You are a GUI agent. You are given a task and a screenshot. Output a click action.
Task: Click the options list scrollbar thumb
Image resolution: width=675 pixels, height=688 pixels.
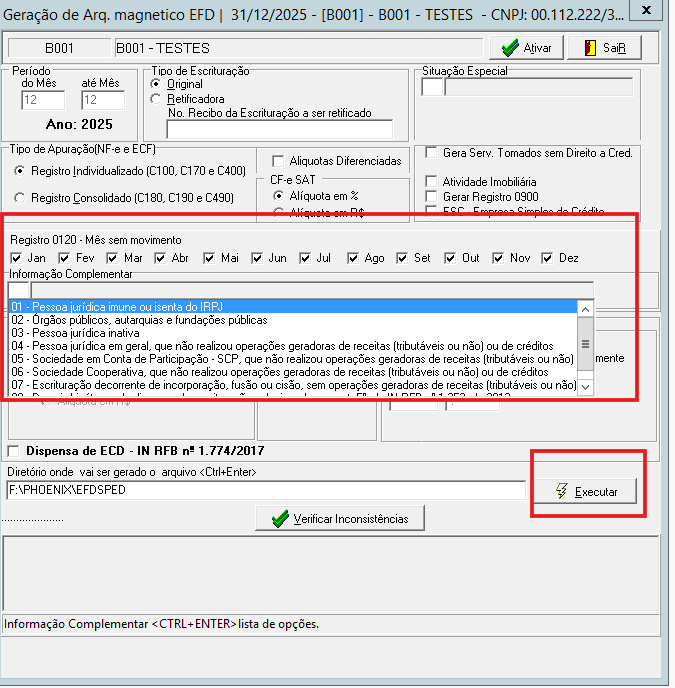tap(585, 344)
